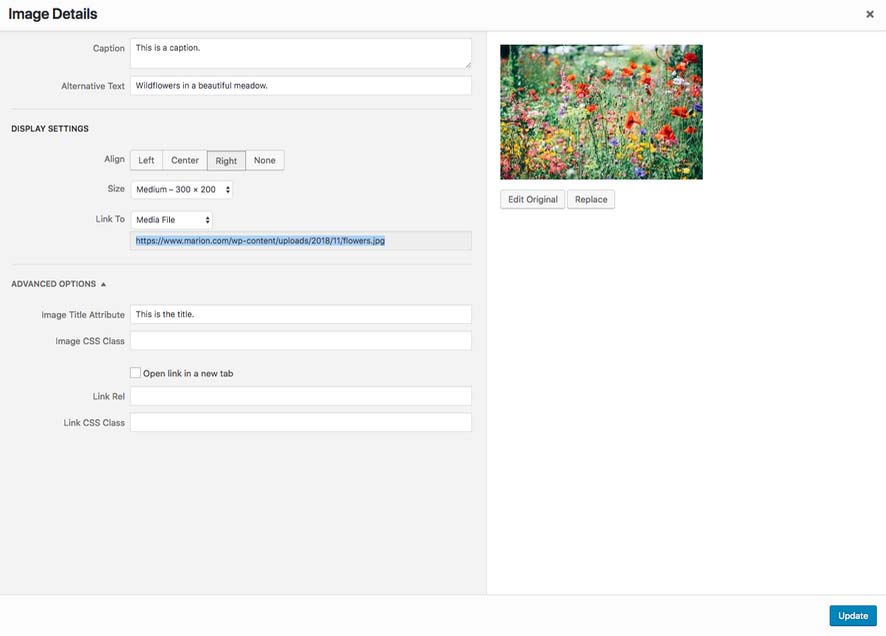
Task: Select None alignment option
Action: point(264,160)
